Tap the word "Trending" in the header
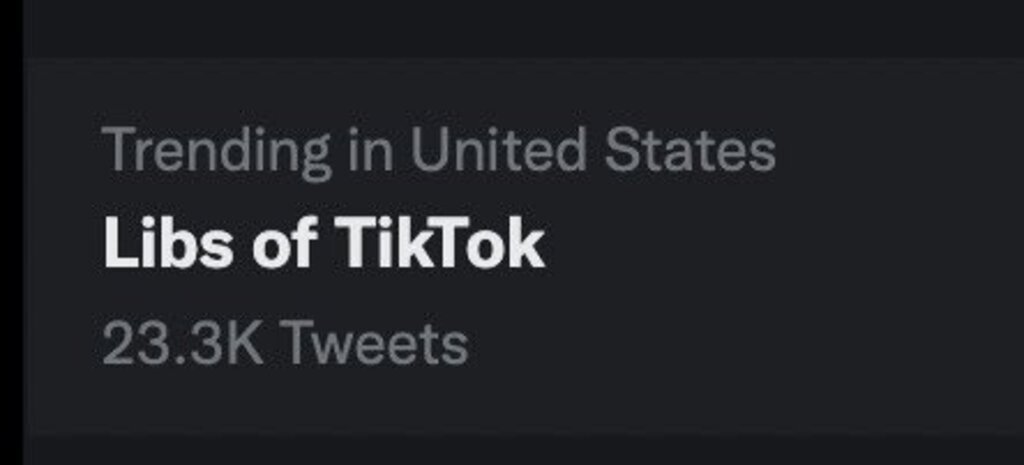1024x465 pixels. coord(216,152)
